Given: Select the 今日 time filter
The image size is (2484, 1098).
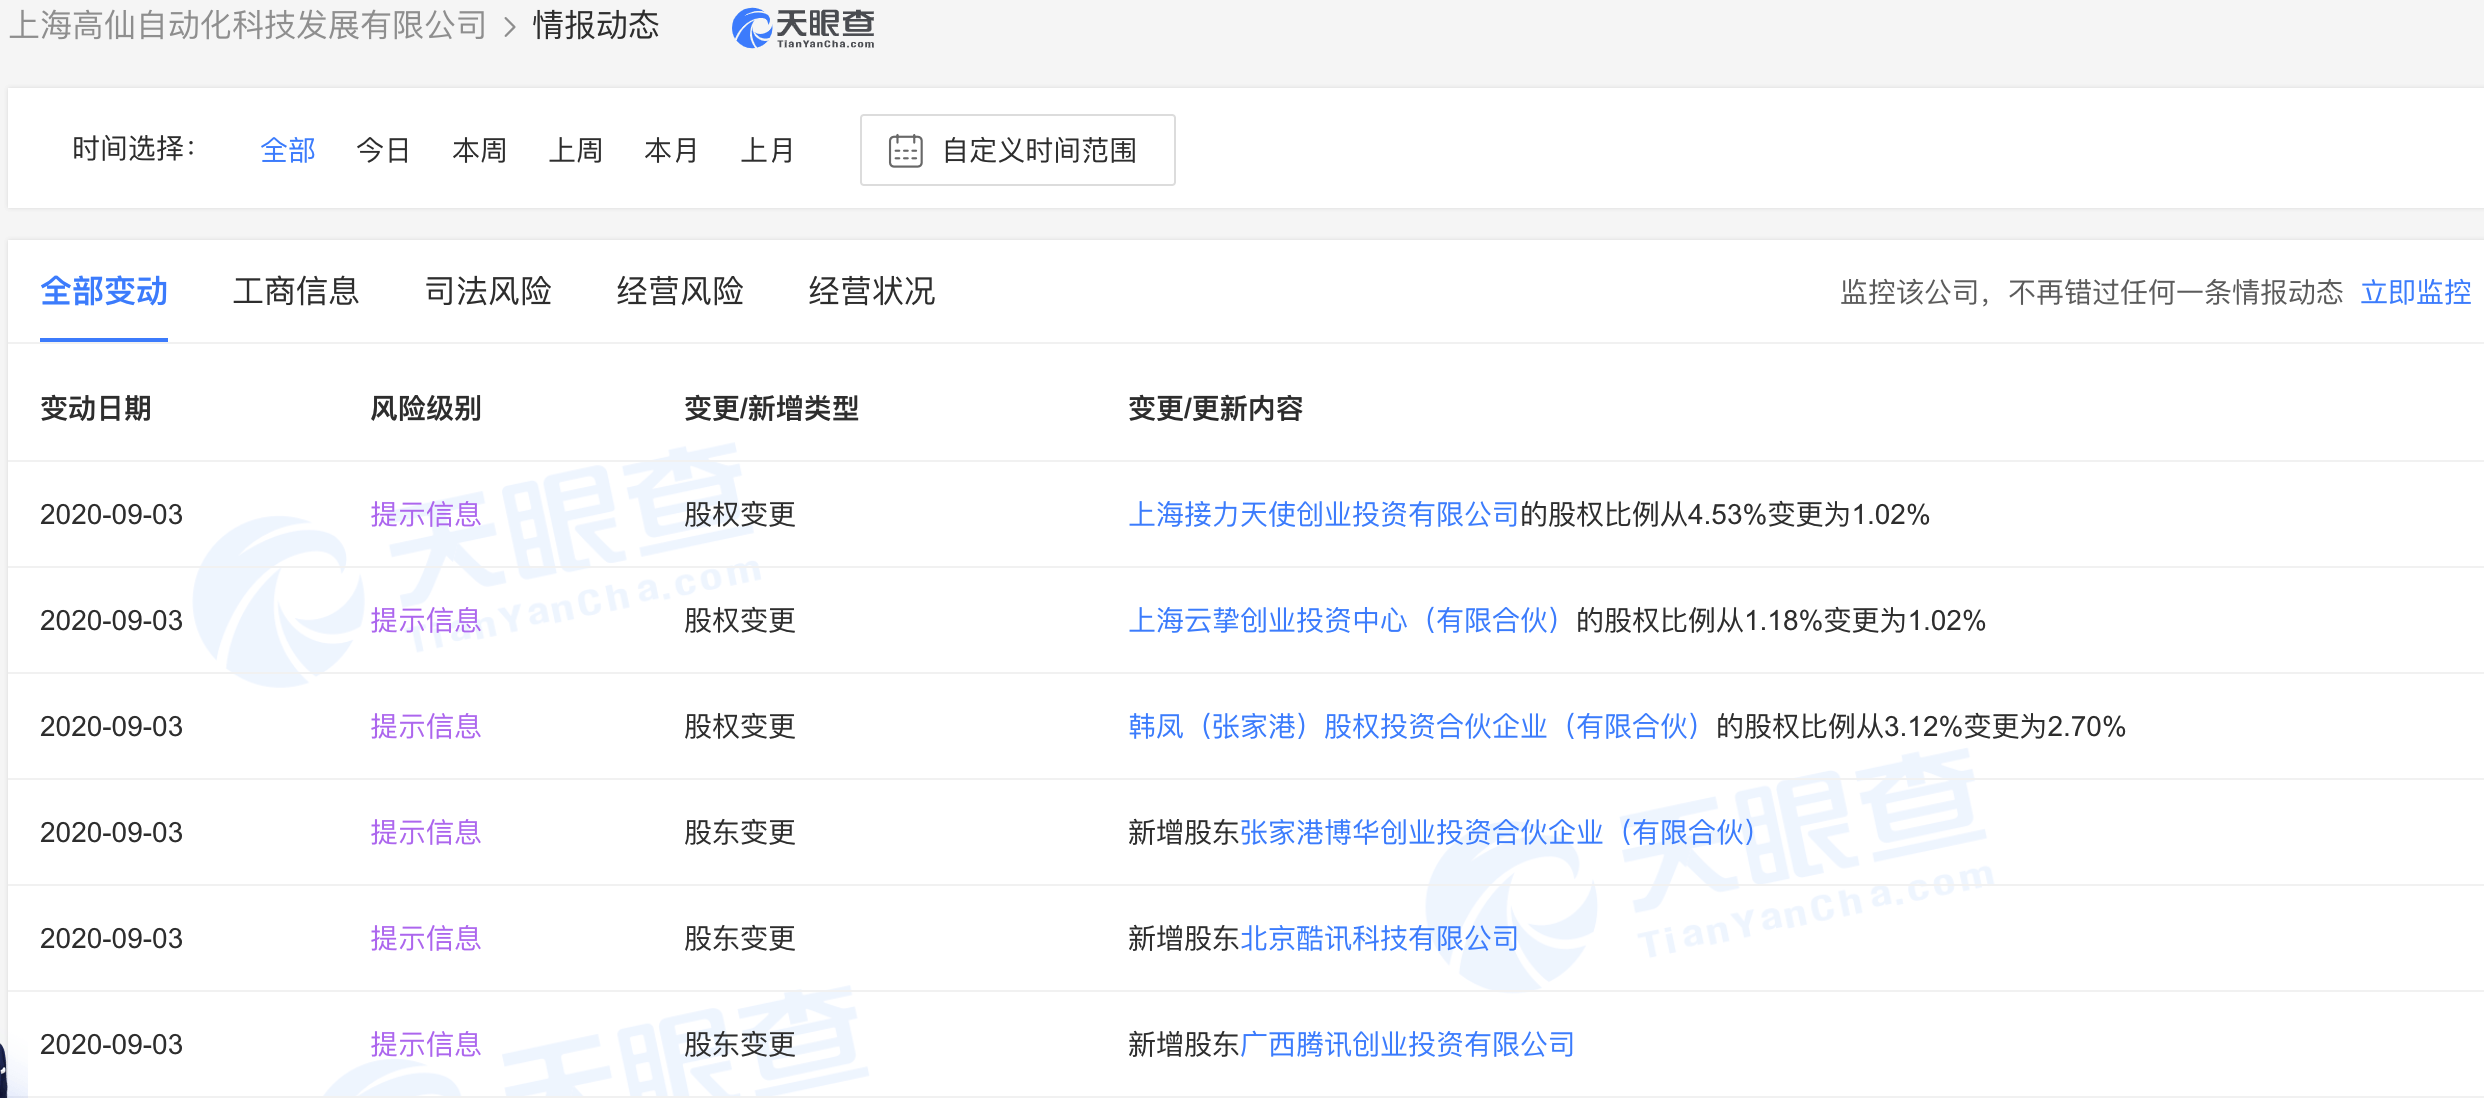Looking at the screenshot, I should (383, 151).
